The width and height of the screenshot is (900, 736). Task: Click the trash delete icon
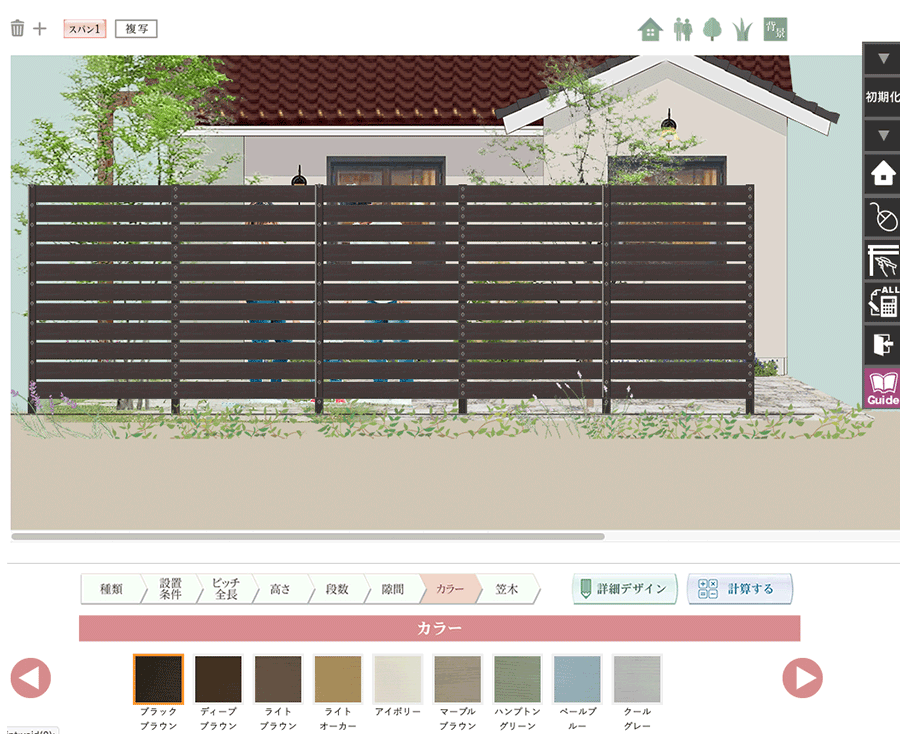[x=17, y=29]
